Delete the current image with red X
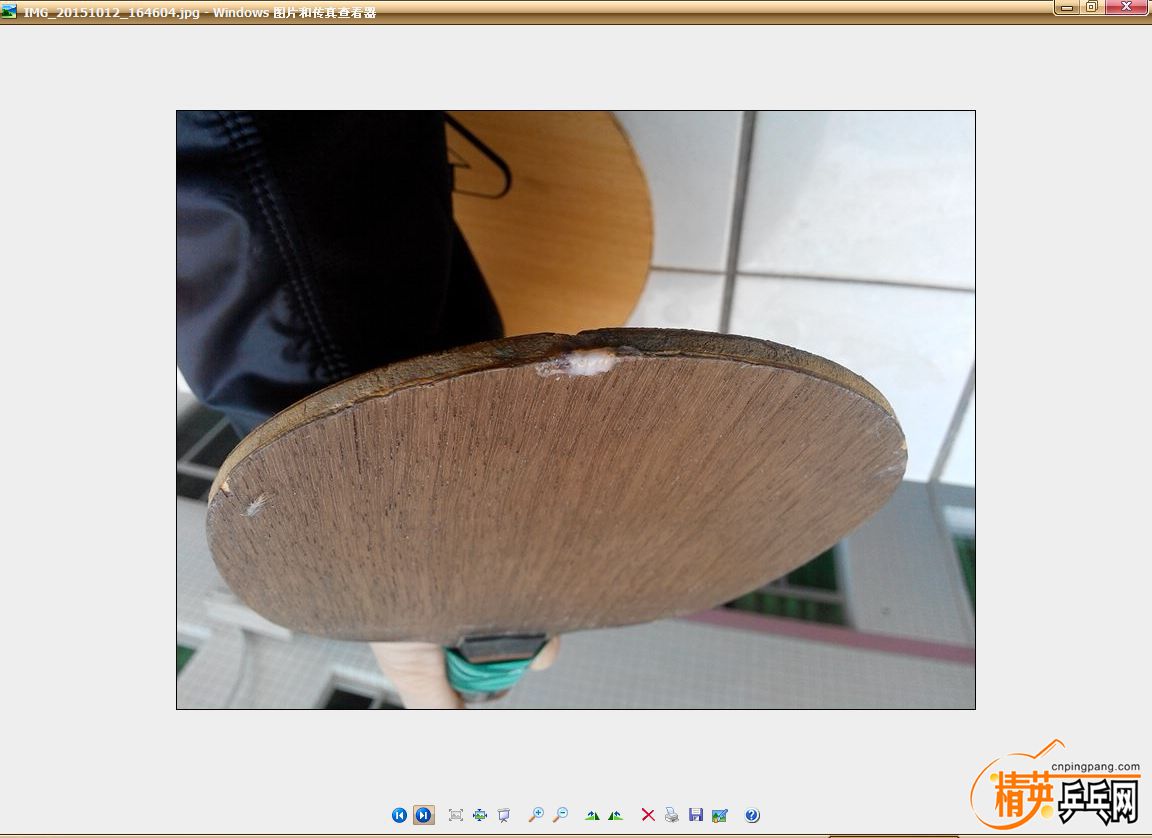The image size is (1152, 838). click(x=648, y=814)
